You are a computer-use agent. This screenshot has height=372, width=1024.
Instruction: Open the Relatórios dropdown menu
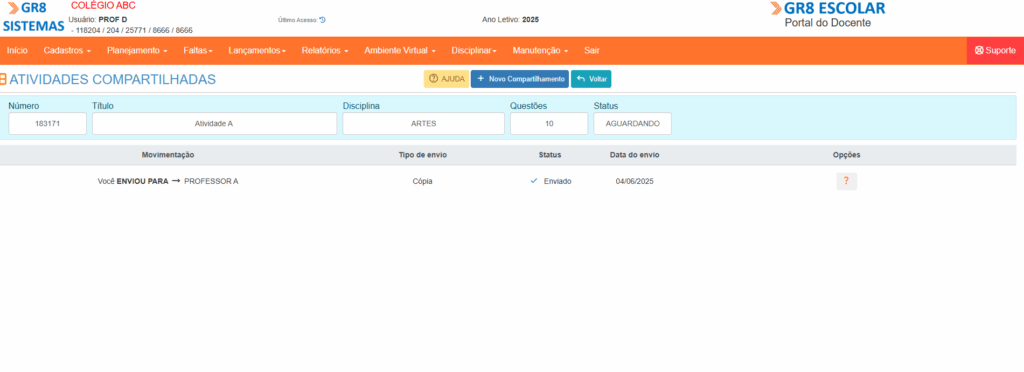coord(325,50)
